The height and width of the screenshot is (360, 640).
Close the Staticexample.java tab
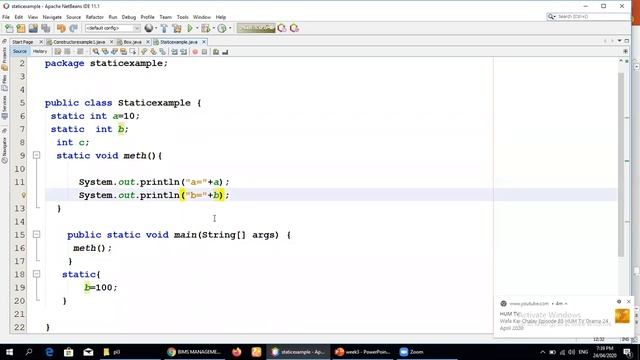204,42
